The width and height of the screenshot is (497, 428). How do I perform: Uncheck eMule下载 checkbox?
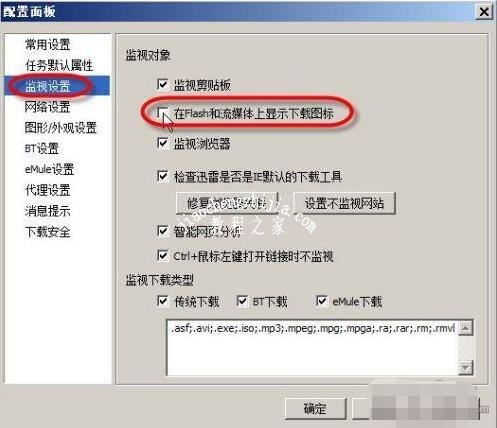[321, 301]
